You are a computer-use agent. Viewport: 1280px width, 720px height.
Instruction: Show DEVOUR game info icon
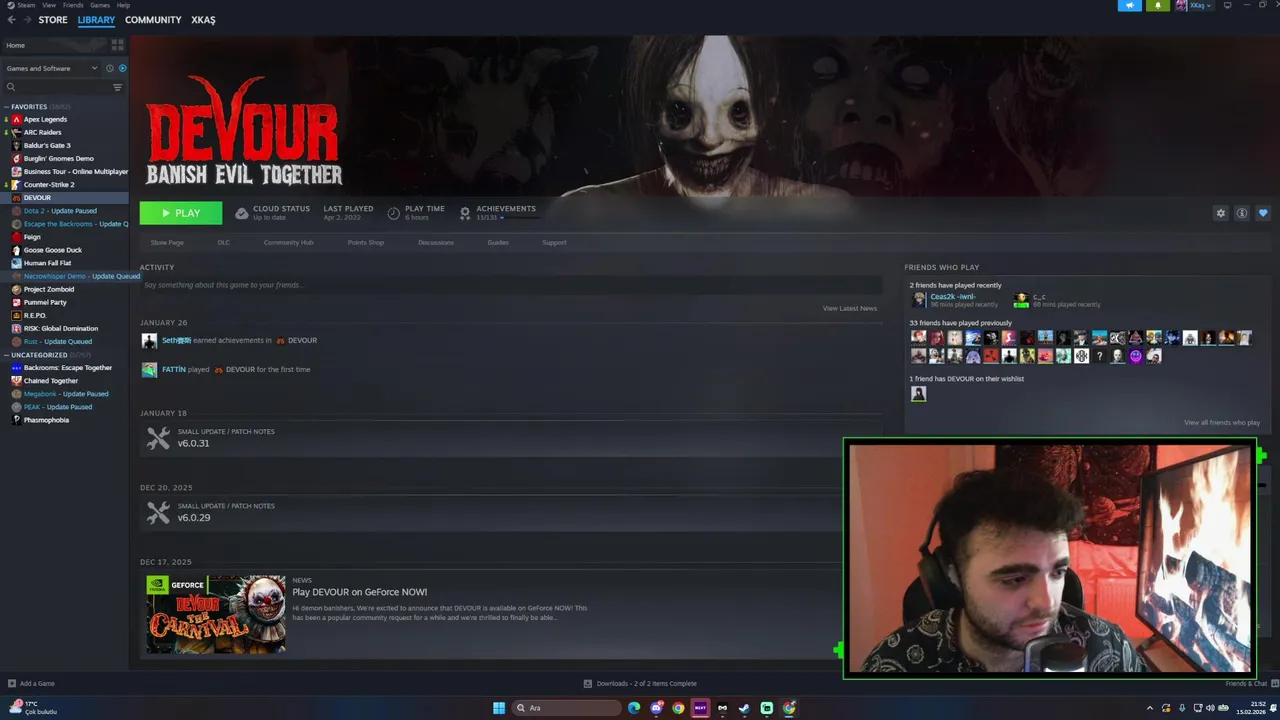pos(1241,213)
